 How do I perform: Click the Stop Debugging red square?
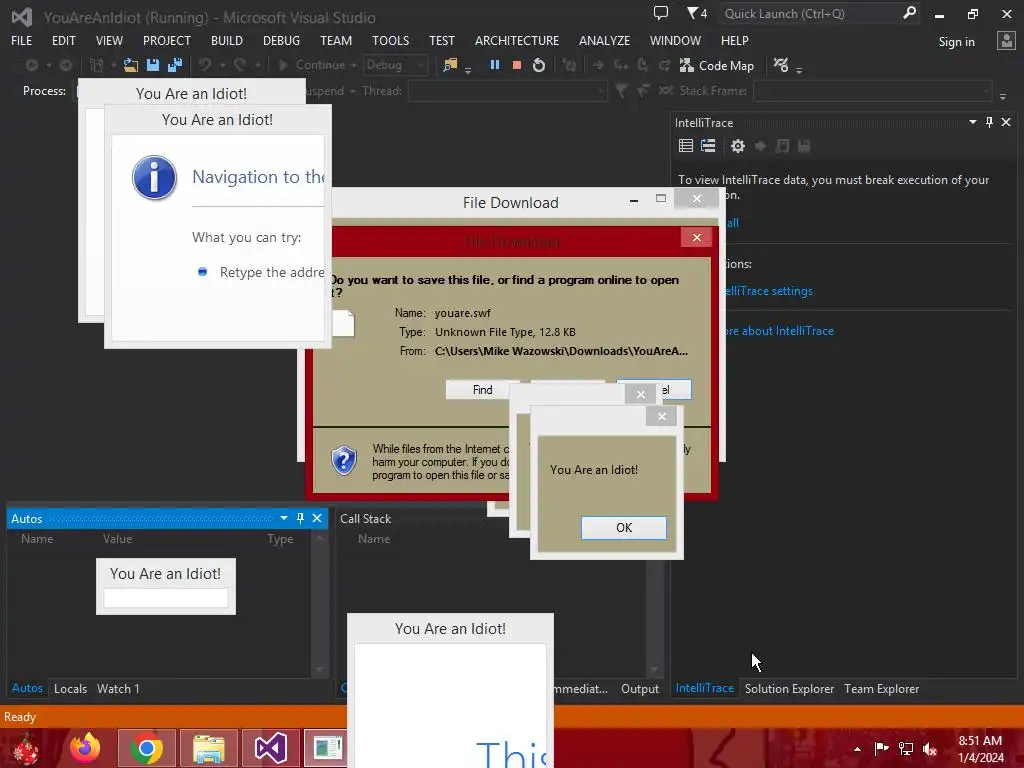coord(517,65)
